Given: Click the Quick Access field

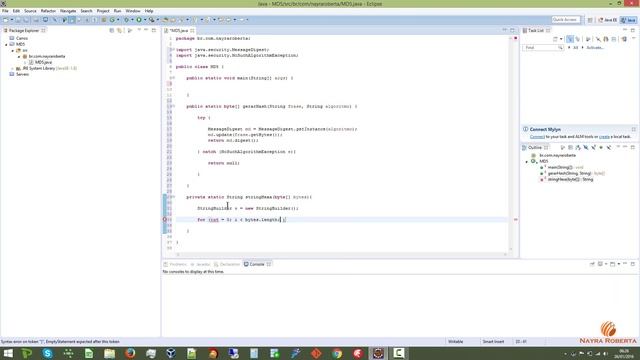Looking at the screenshot, I should (566, 20).
